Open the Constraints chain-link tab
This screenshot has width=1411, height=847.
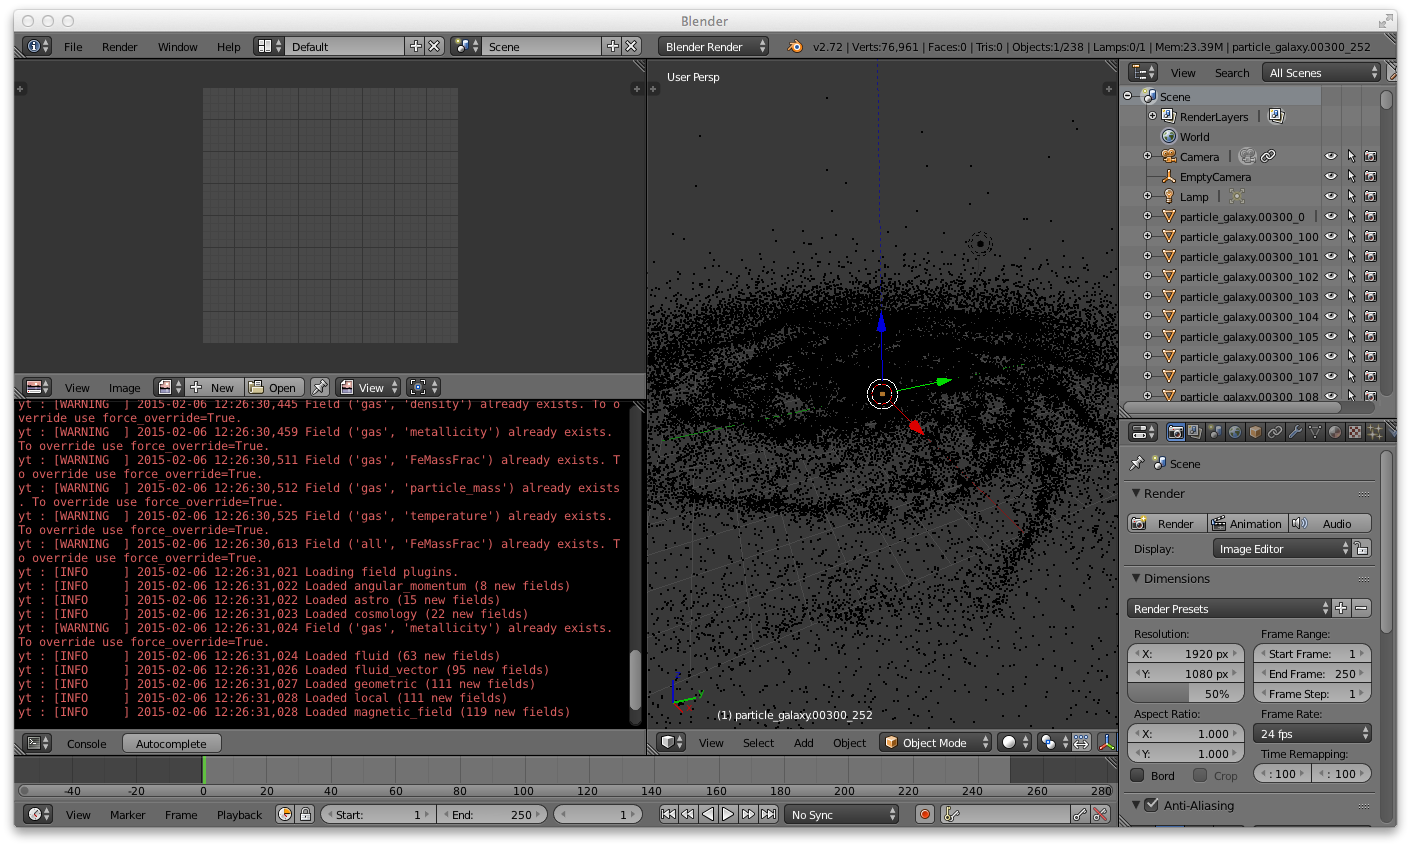tap(1275, 432)
